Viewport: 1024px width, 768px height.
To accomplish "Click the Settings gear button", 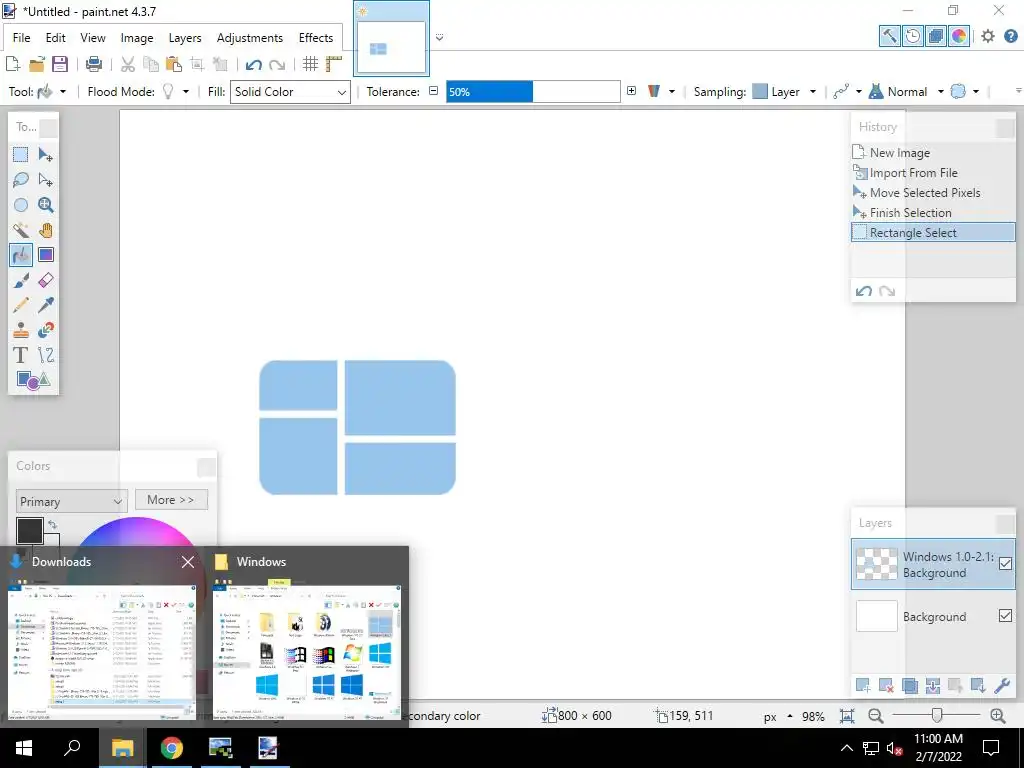I will (x=987, y=37).
